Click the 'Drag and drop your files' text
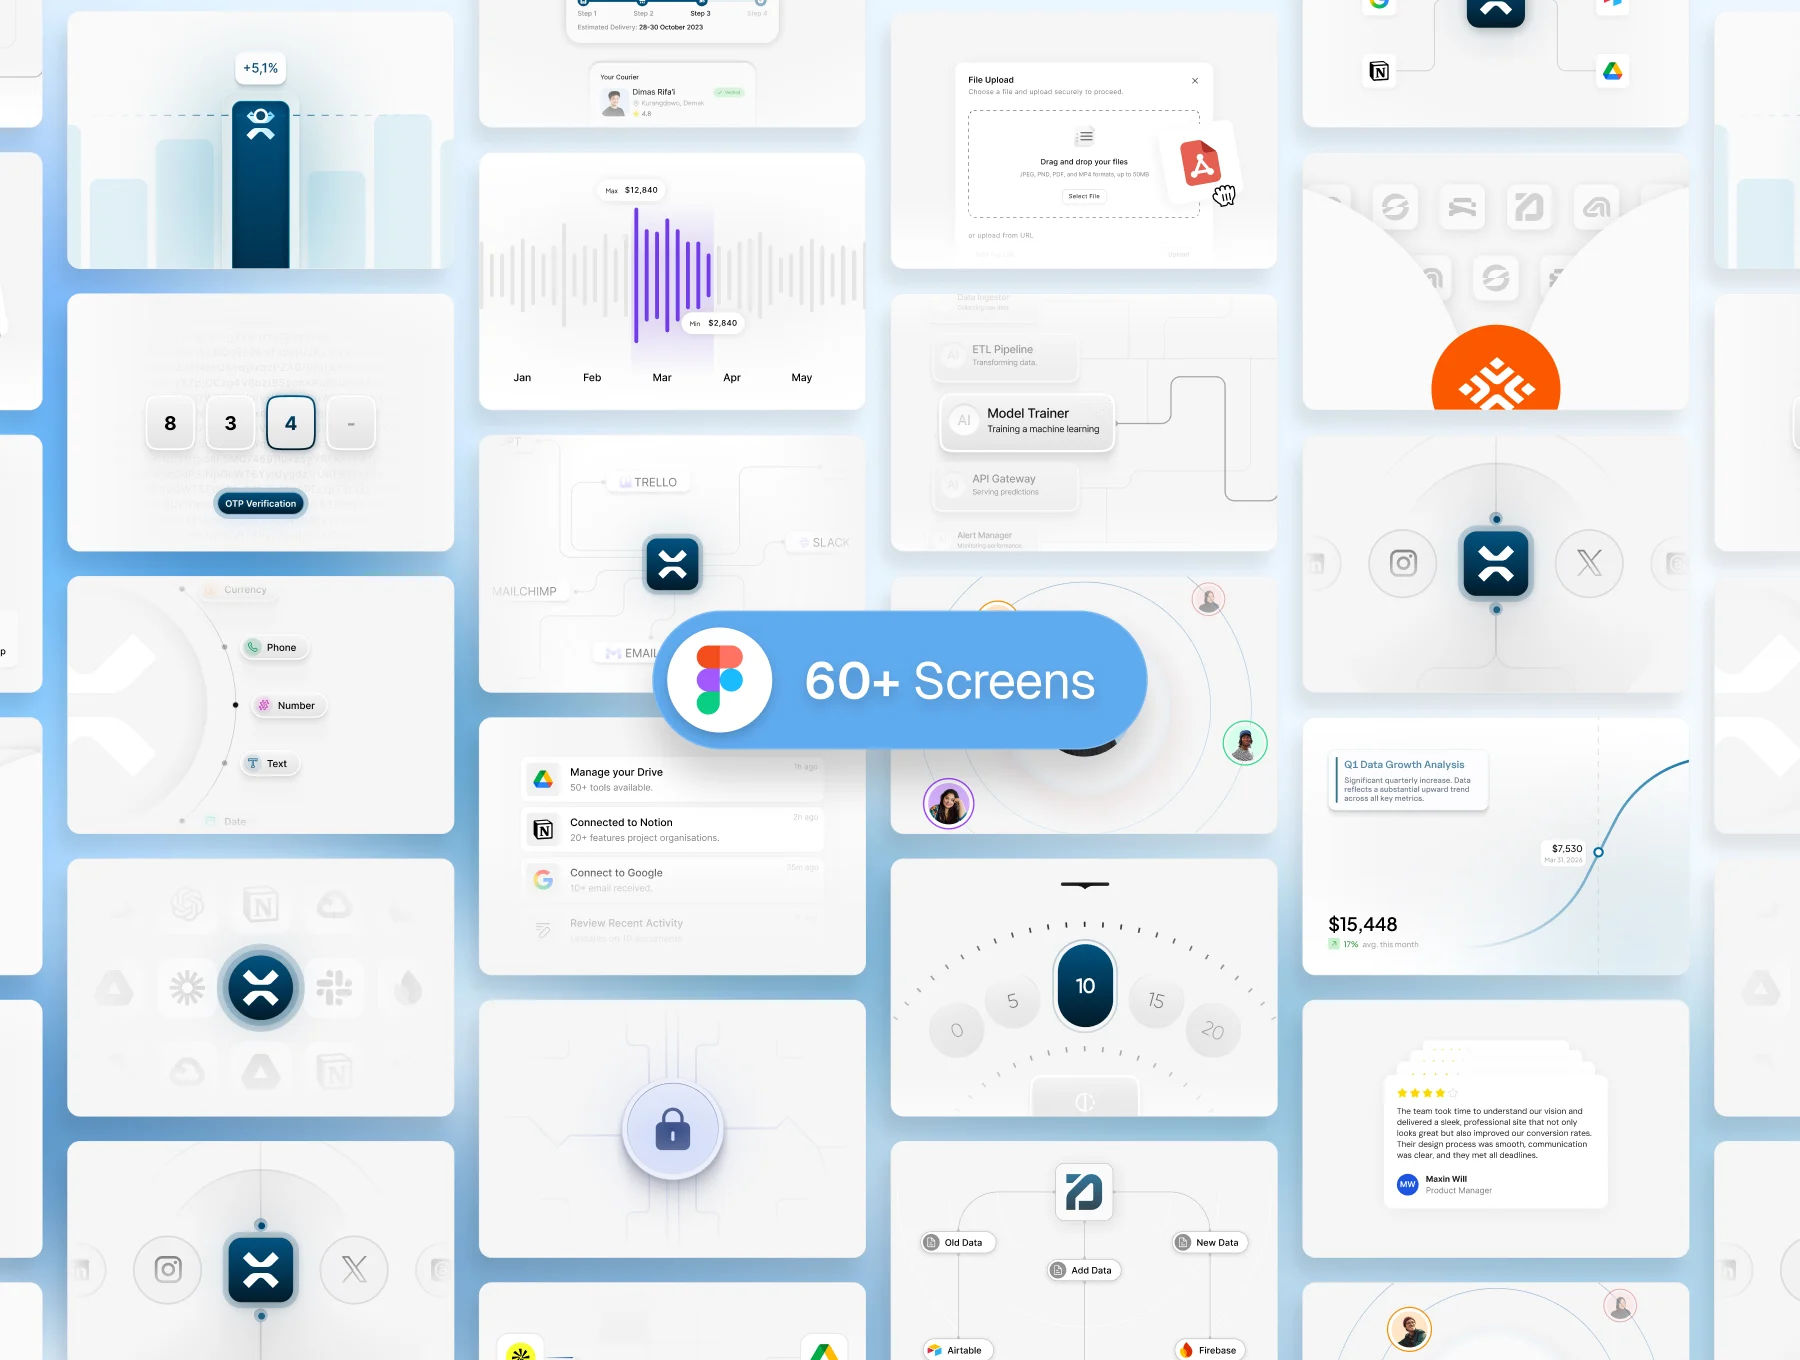 point(1084,162)
